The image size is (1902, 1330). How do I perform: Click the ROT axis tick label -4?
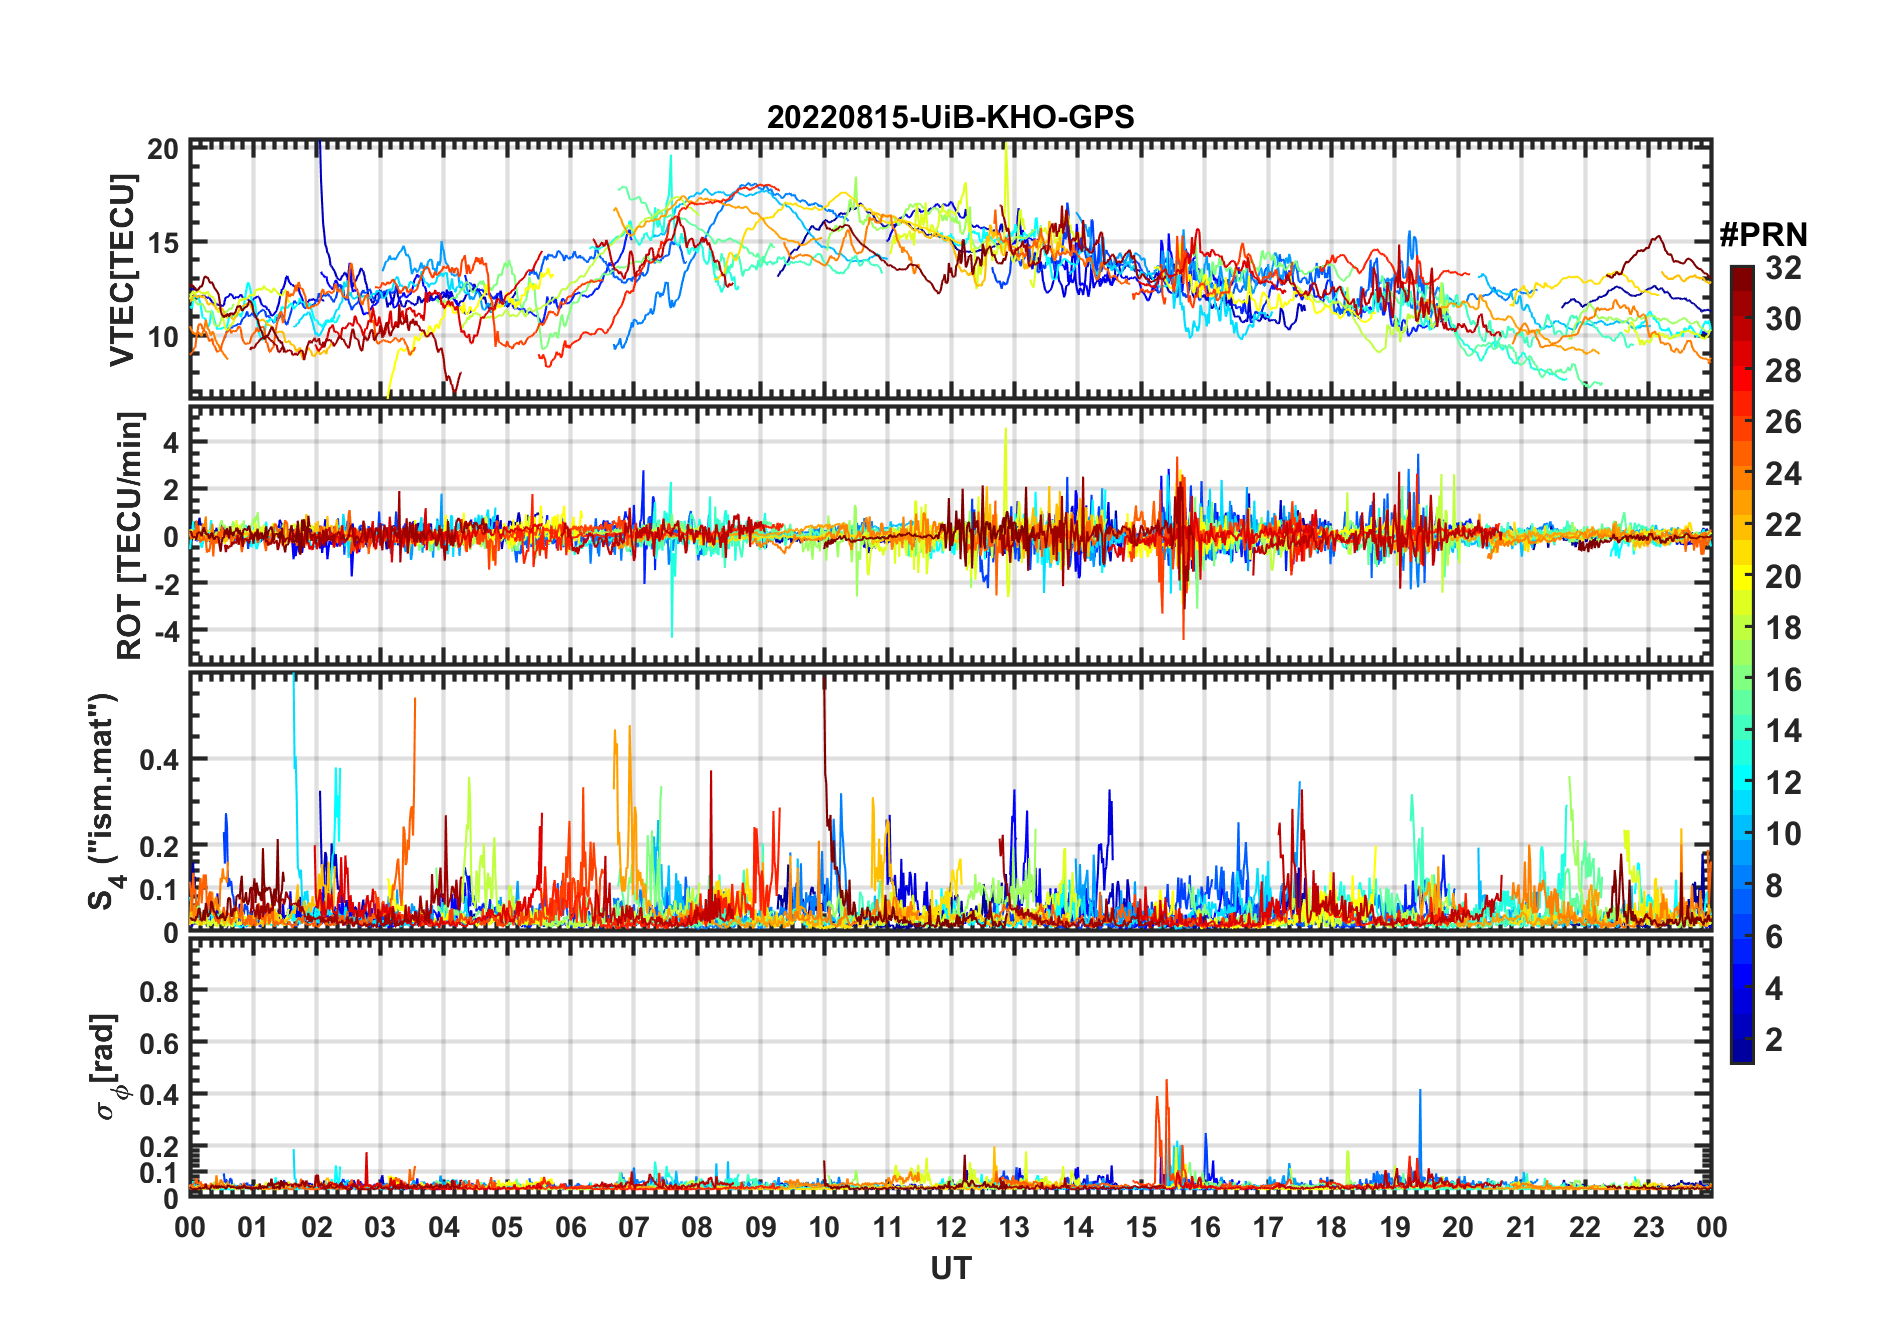(166, 631)
